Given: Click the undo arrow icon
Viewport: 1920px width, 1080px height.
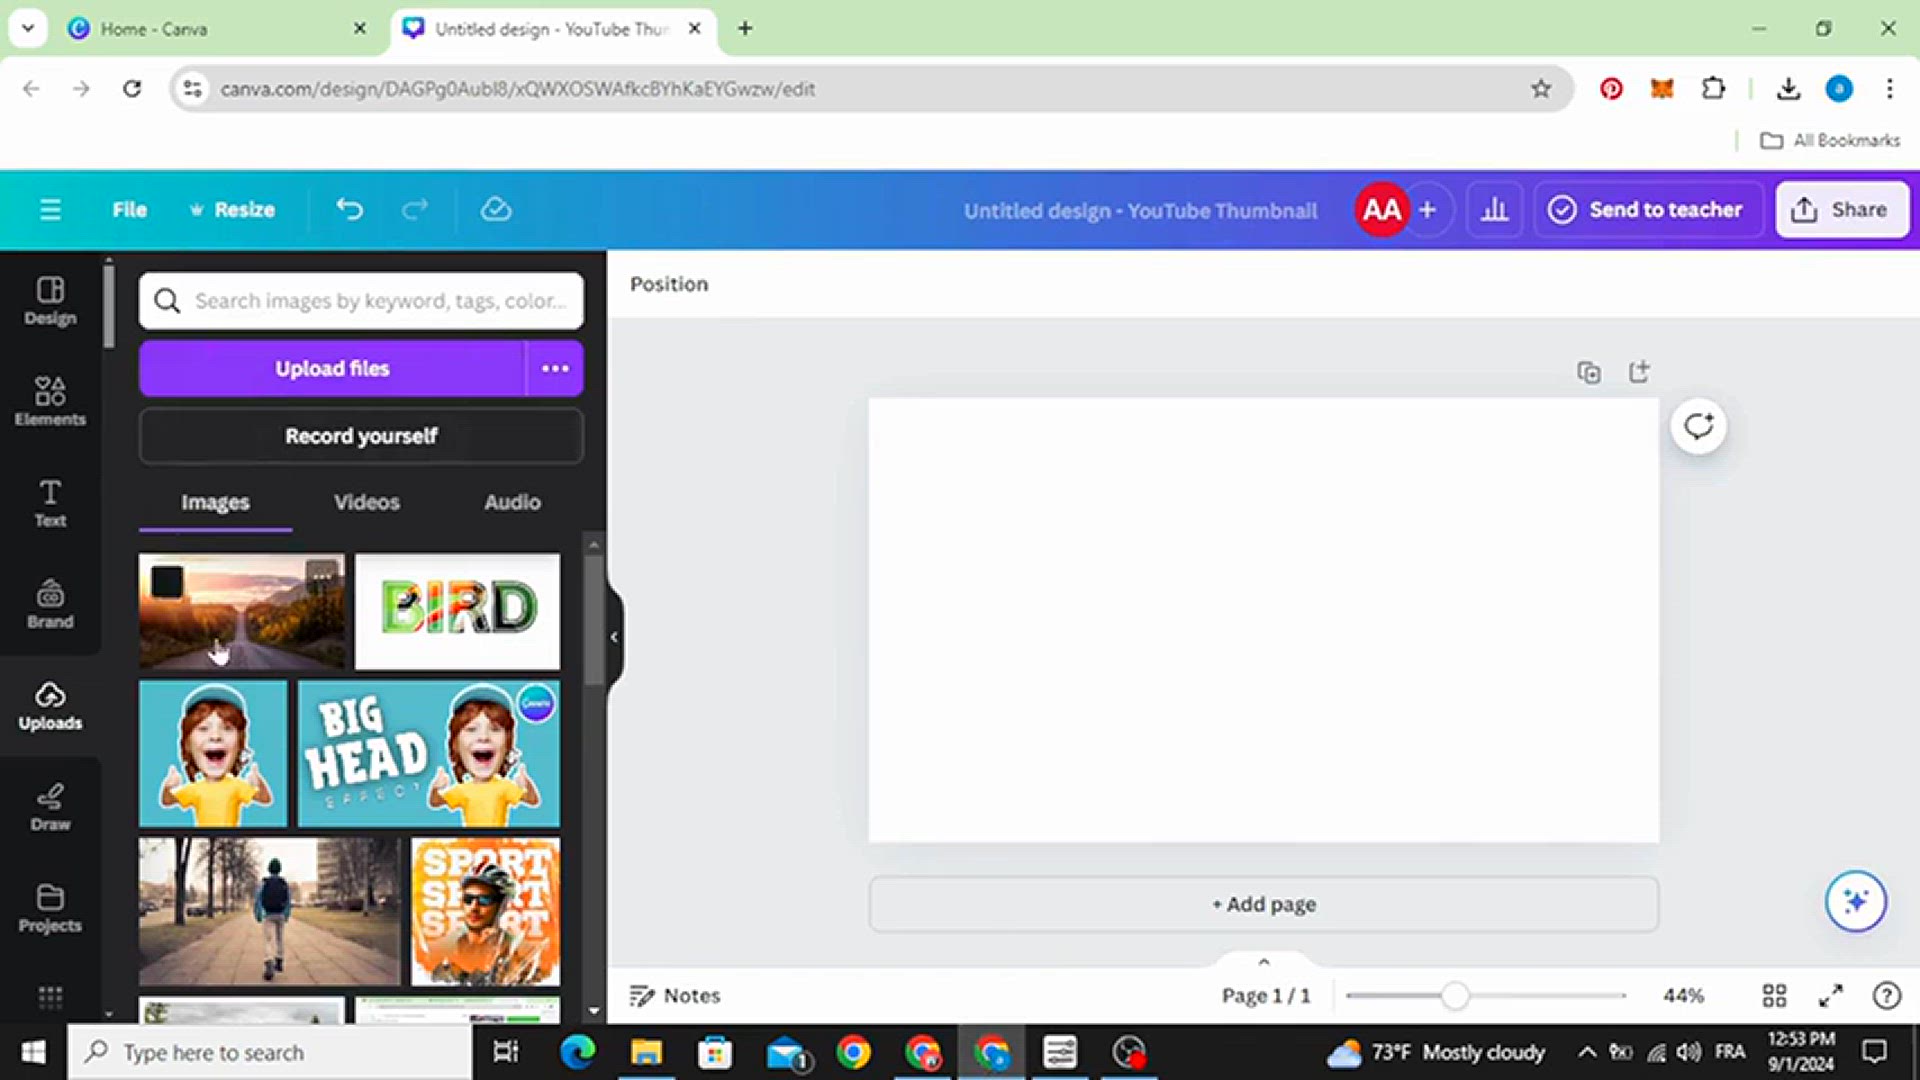Looking at the screenshot, I should [x=349, y=209].
